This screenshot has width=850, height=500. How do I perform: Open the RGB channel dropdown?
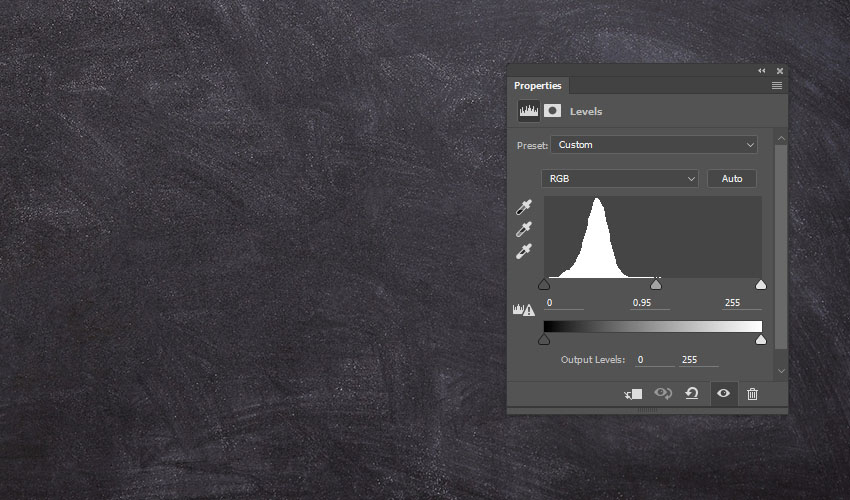tap(620, 178)
